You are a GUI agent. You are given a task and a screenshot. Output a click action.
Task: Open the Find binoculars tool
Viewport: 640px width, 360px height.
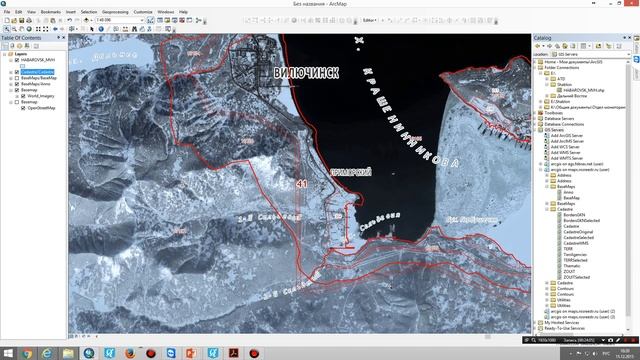tap(134, 29)
